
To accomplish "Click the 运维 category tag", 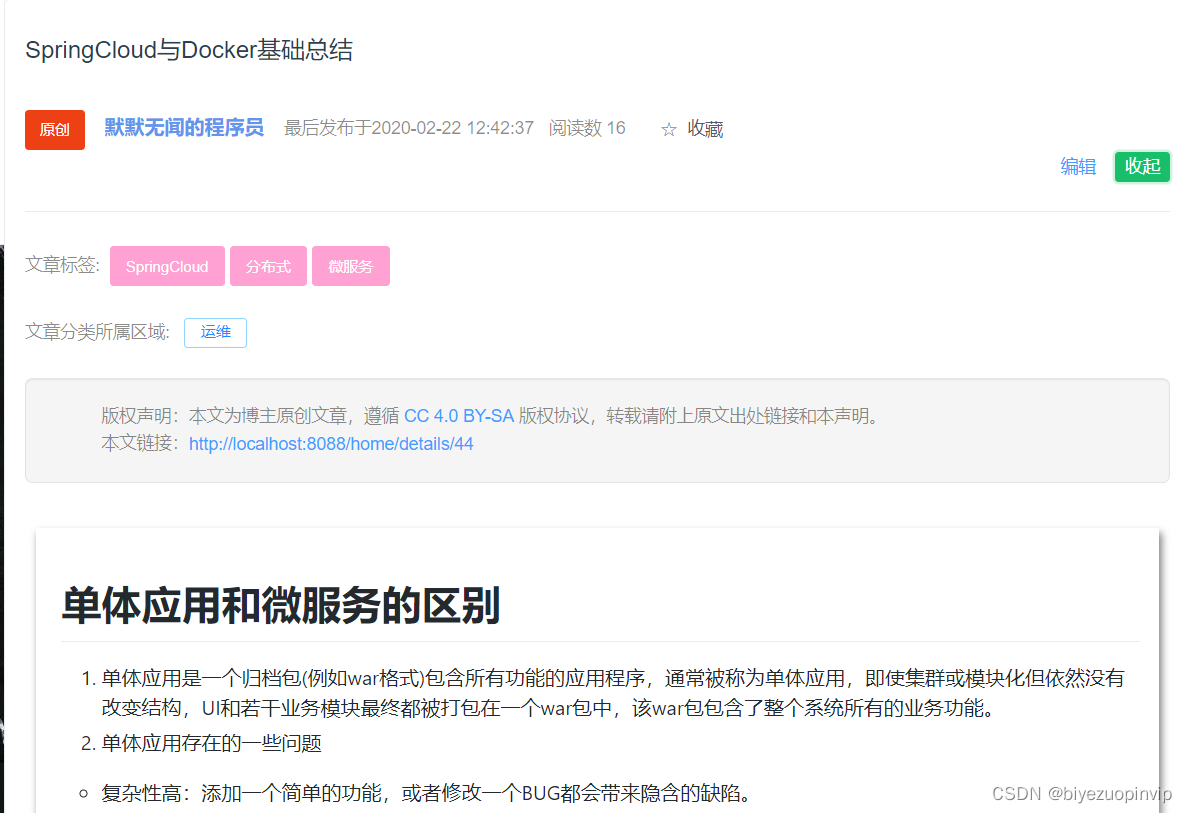I will point(216,332).
